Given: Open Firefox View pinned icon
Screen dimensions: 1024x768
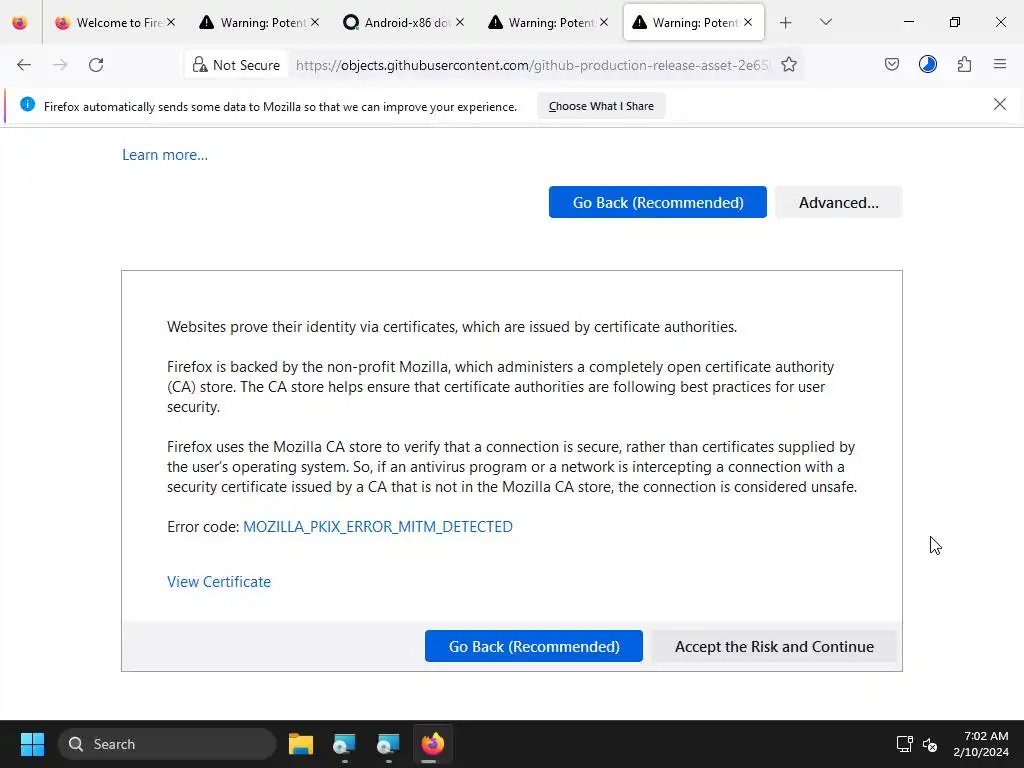Looking at the screenshot, I should pyautogui.click(x=20, y=23).
